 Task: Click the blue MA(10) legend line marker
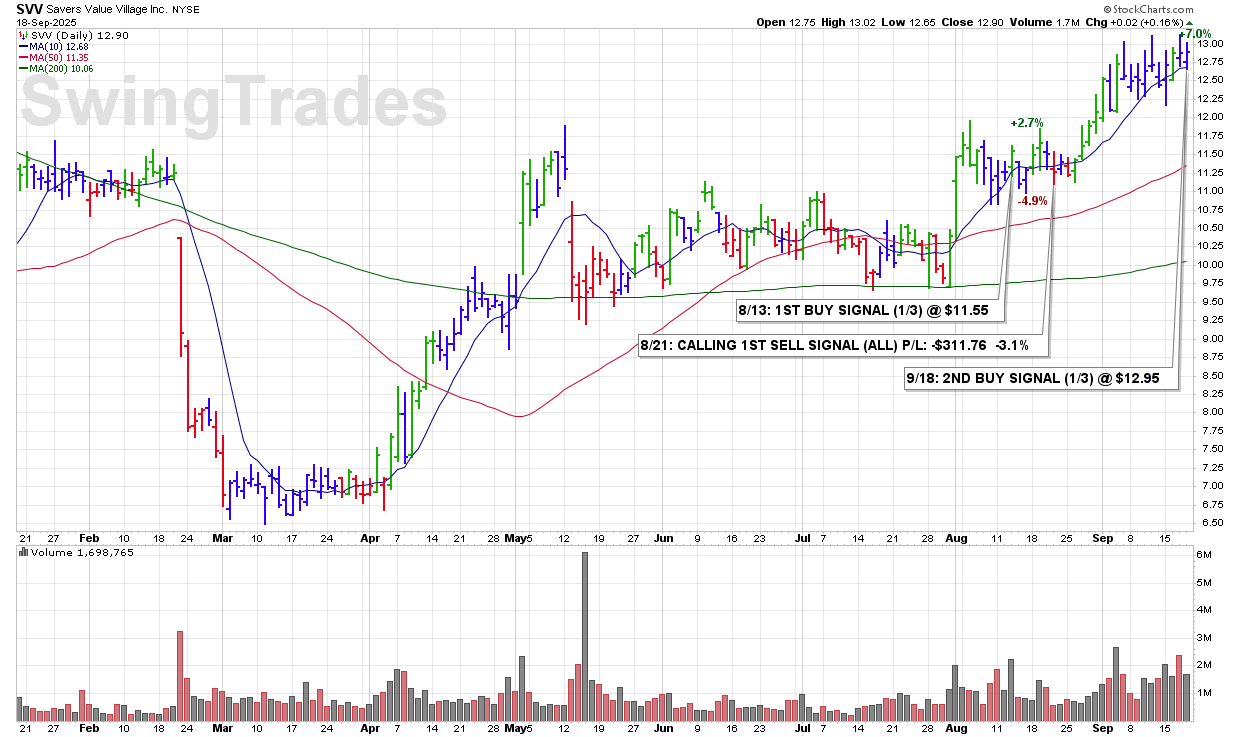click(23, 46)
